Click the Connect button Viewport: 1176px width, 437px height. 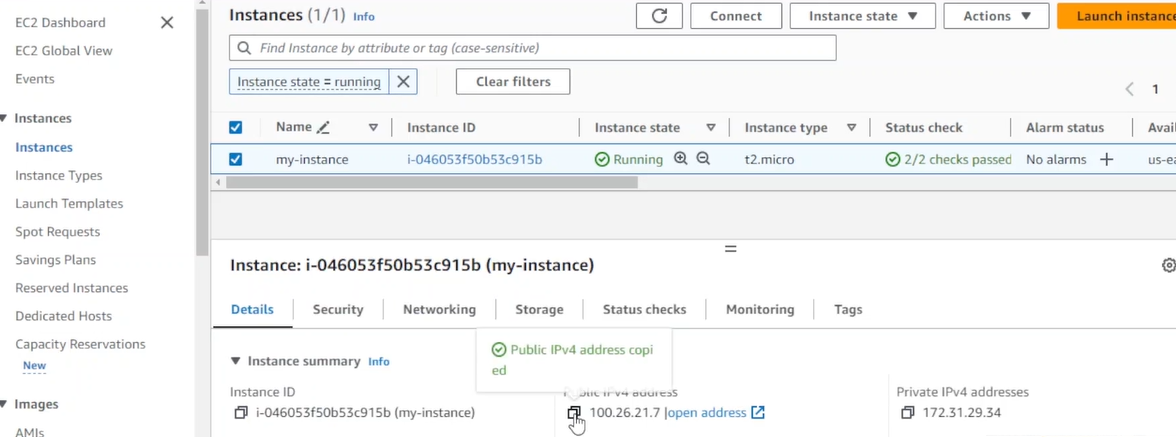point(736,16)
